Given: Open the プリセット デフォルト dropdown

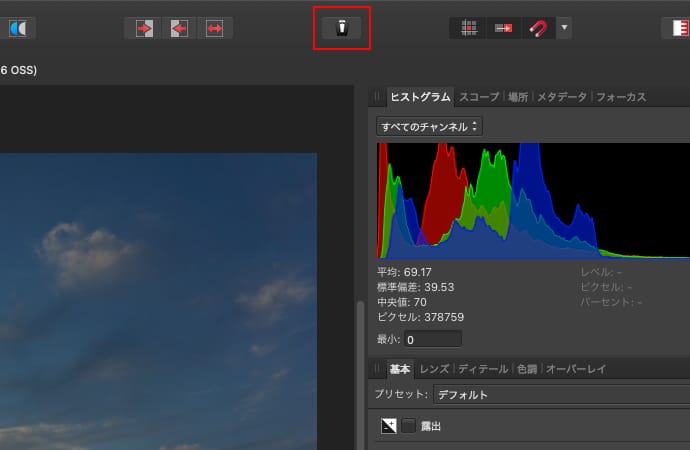Looking at the screenshot, I should click(x=560, y=395).
